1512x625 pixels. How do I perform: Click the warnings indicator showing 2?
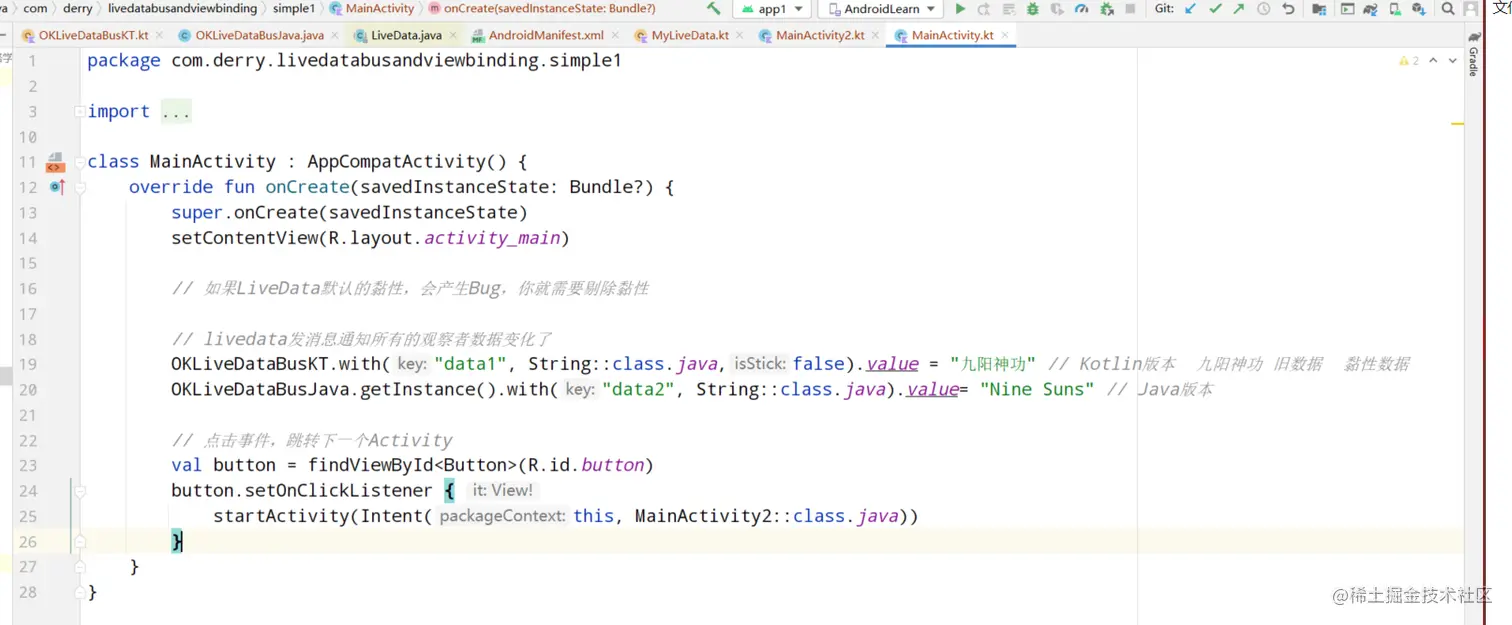1409,61
